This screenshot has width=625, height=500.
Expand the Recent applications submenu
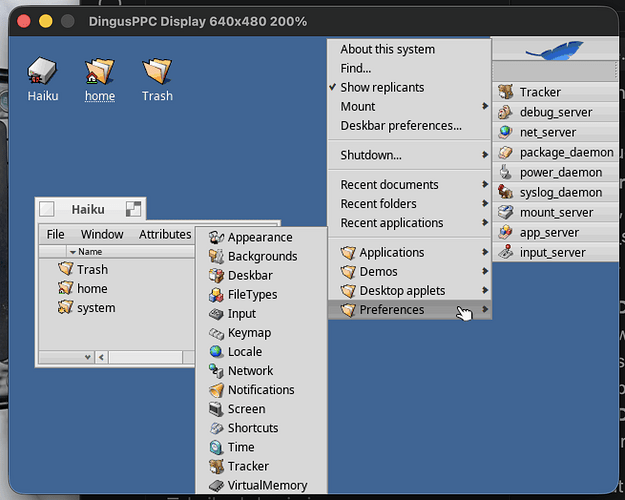pyautogui.click(x=409, y=222)
